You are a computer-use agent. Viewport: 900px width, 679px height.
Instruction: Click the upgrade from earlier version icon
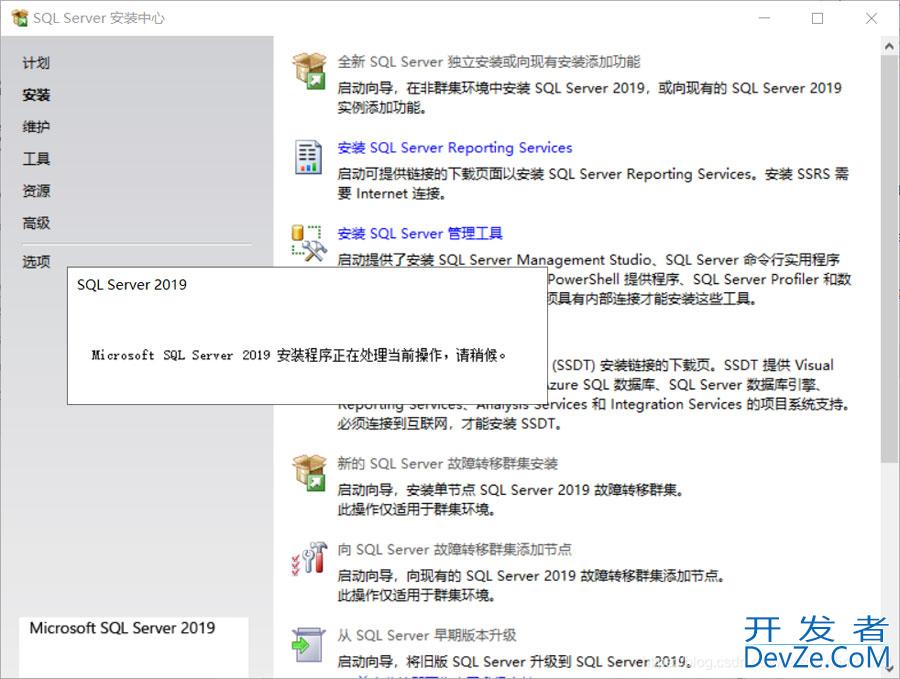309,645
